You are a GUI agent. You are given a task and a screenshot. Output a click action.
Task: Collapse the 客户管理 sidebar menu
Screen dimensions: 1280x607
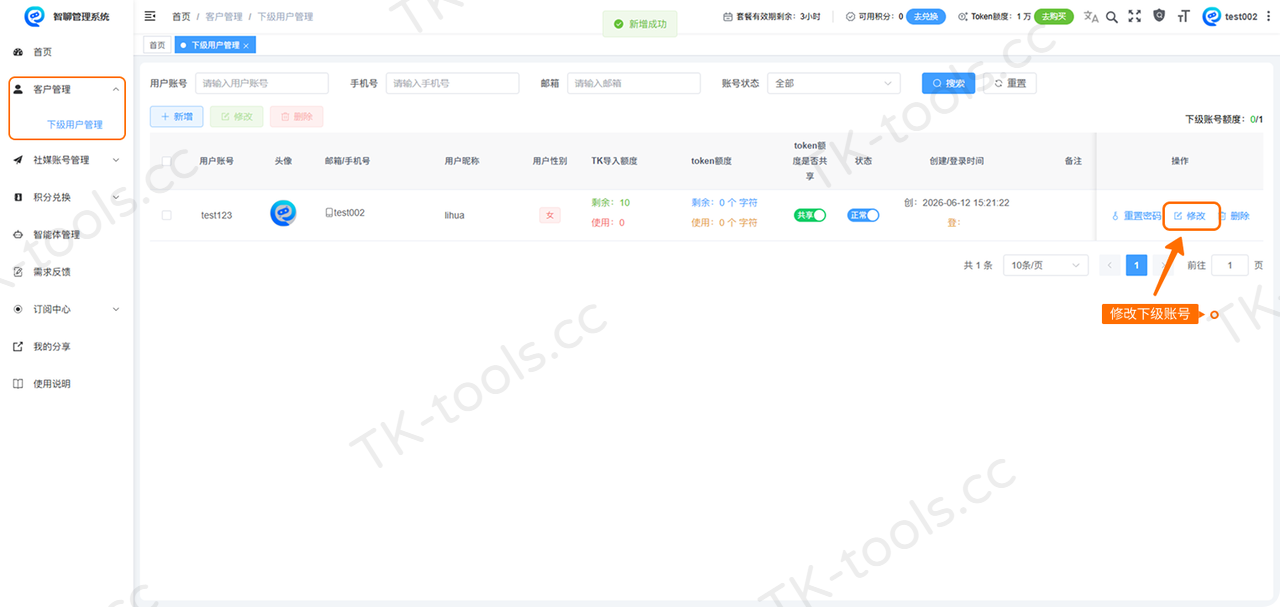67,90
